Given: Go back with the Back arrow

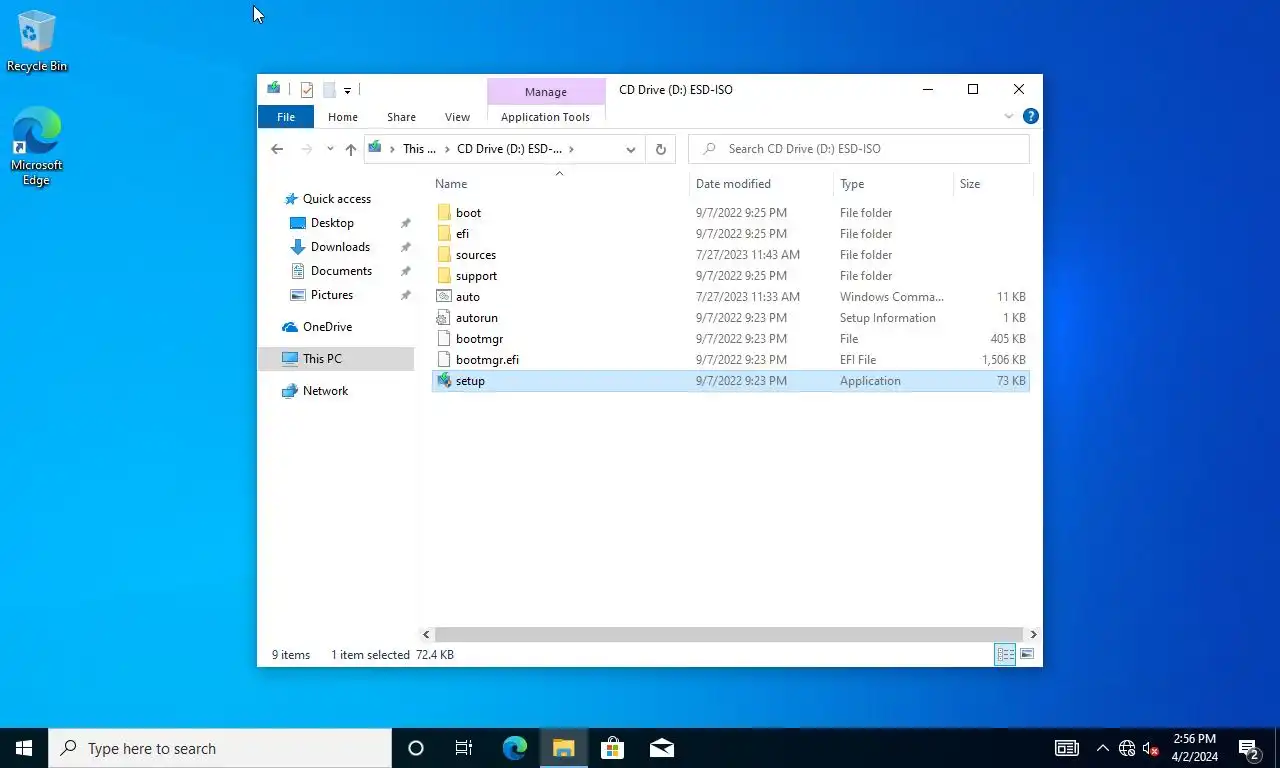Looking at the screenshot, I should click(x=277, y=149).
